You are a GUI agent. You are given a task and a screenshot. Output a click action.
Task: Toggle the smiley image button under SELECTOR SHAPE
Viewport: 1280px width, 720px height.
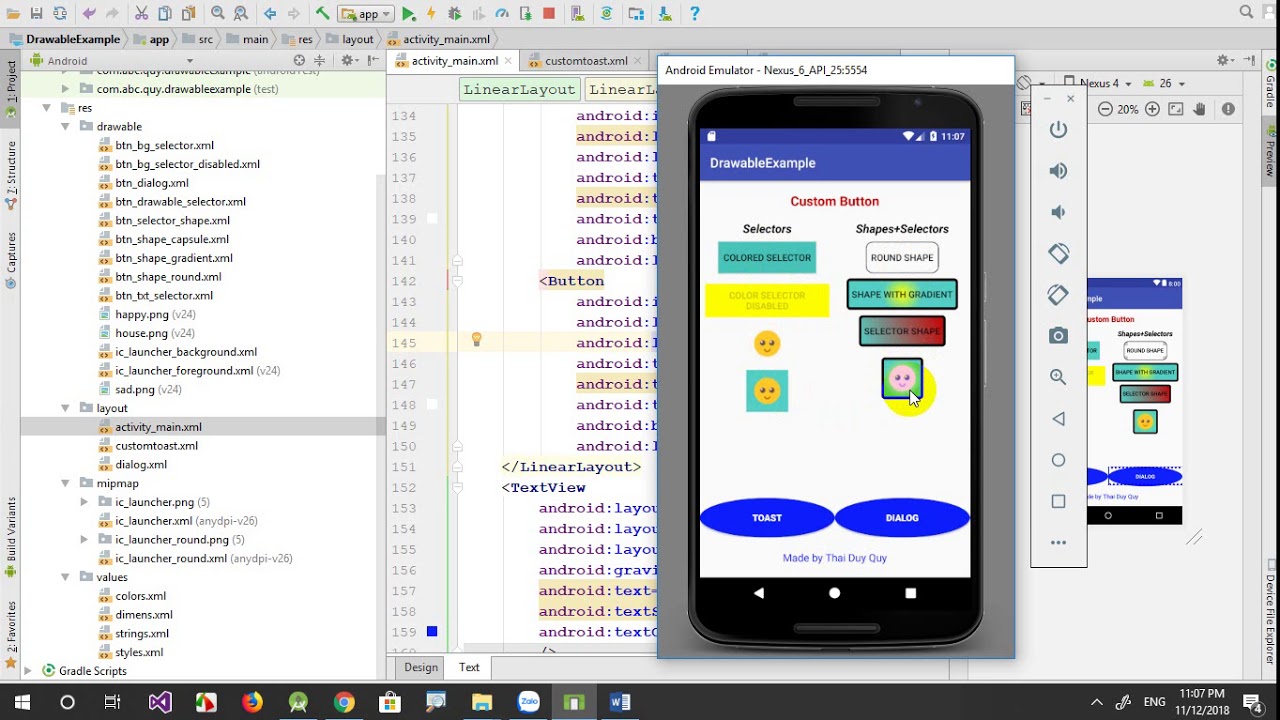tap(901, 378)
